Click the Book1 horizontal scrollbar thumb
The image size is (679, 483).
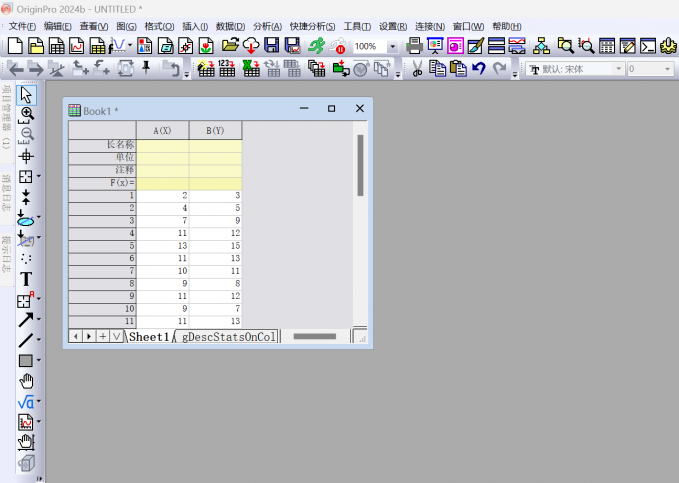(x=314, y=336)
